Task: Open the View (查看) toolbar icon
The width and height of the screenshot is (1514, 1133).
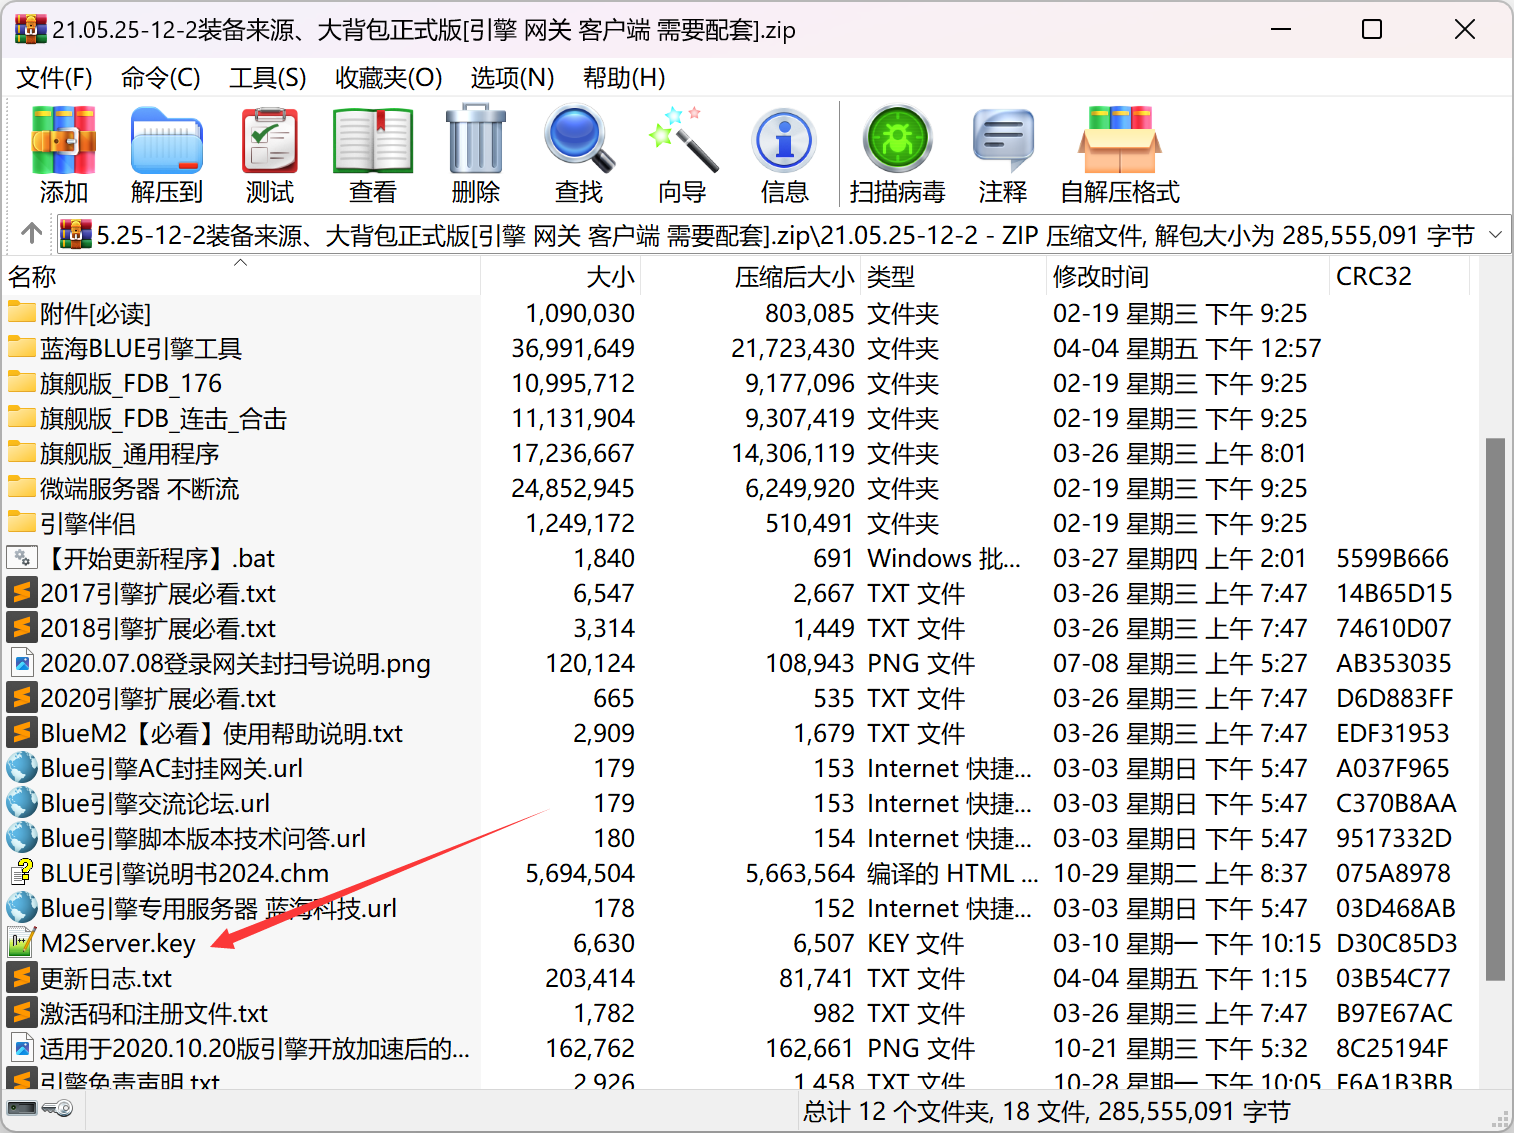Action: pyautogui.click(x=373, y=141)
